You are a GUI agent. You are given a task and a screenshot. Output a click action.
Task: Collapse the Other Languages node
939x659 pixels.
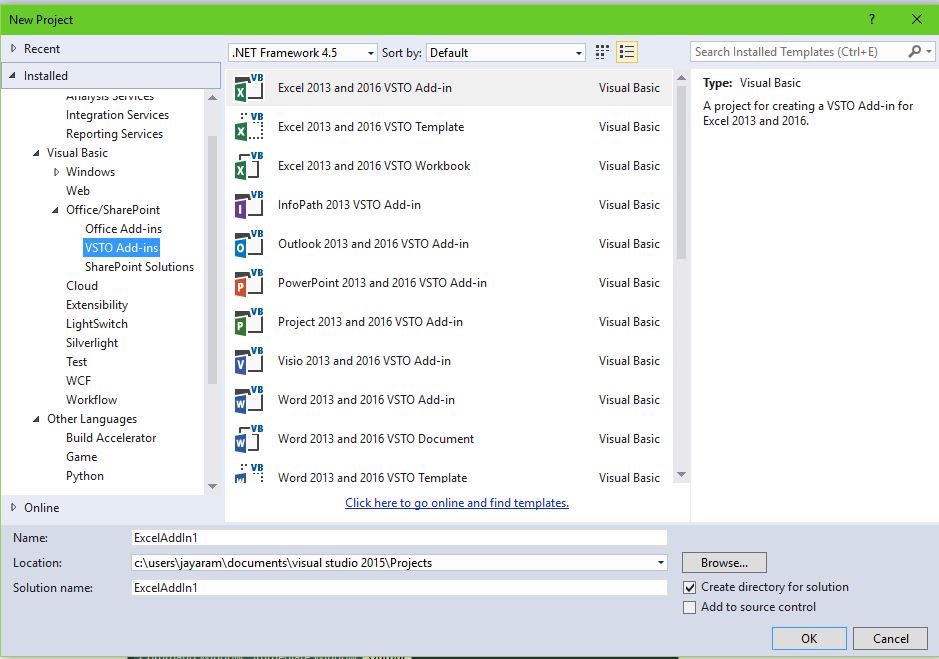(36, 419)
